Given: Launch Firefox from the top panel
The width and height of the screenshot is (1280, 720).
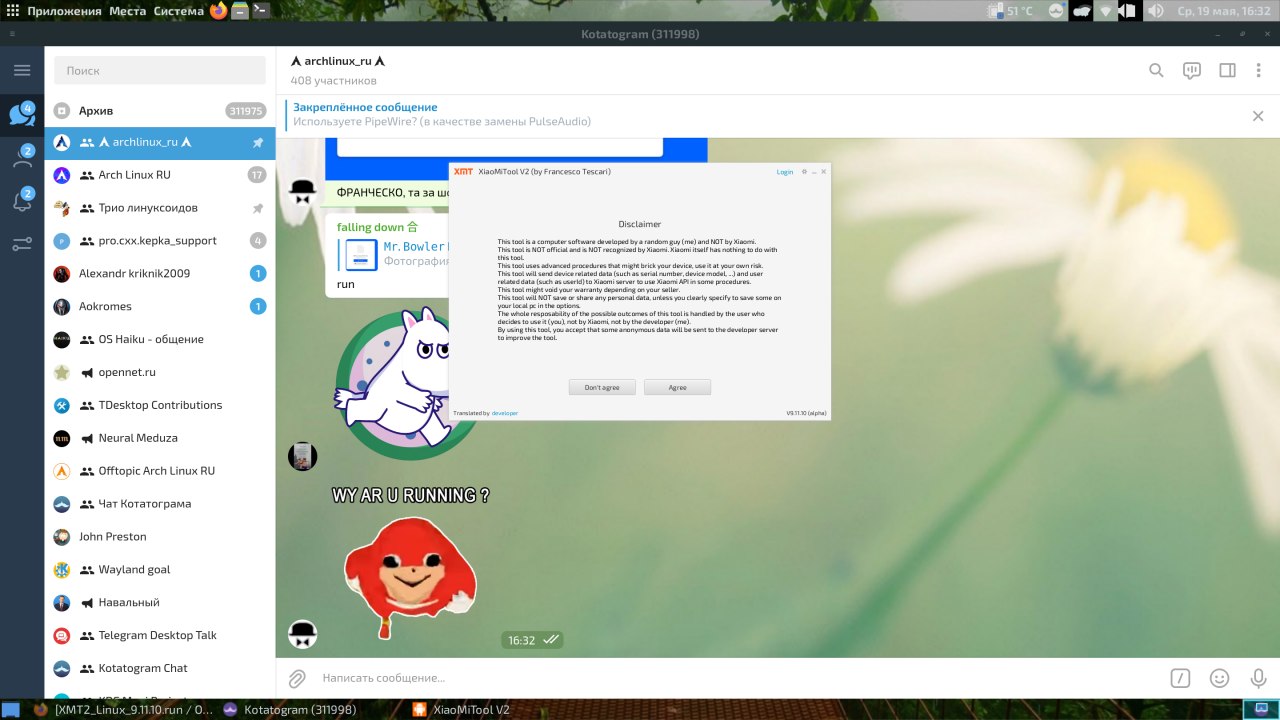Looking at the screenshot, I should click(219, 11).
